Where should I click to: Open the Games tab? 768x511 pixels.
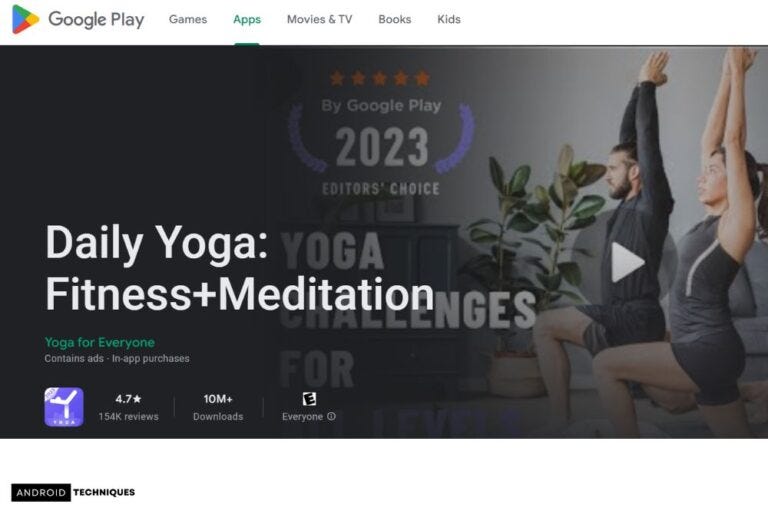coord(188,20)
